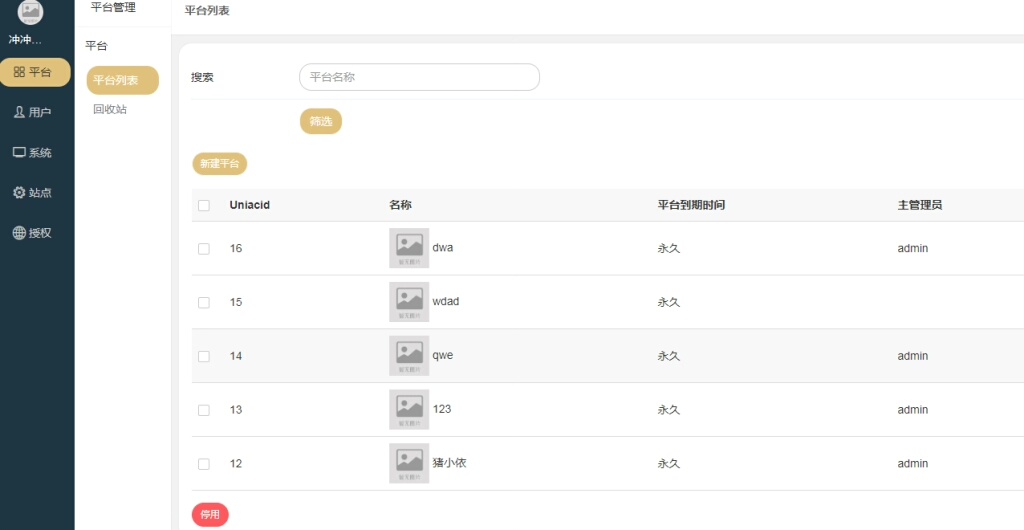Click the site gear icon
Image resolution: width=1024 pixels, height=530 pixels.
[19, 192]
